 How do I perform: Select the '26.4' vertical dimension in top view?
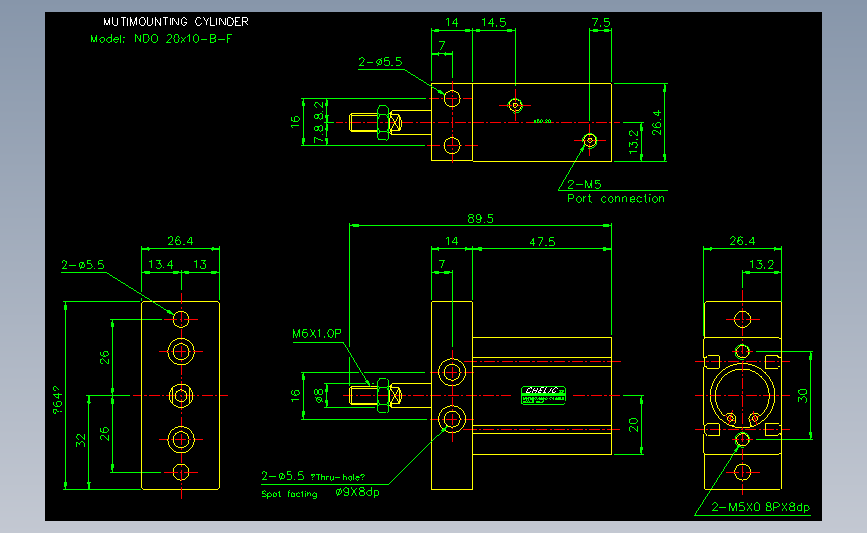click(x=656, y=122)
